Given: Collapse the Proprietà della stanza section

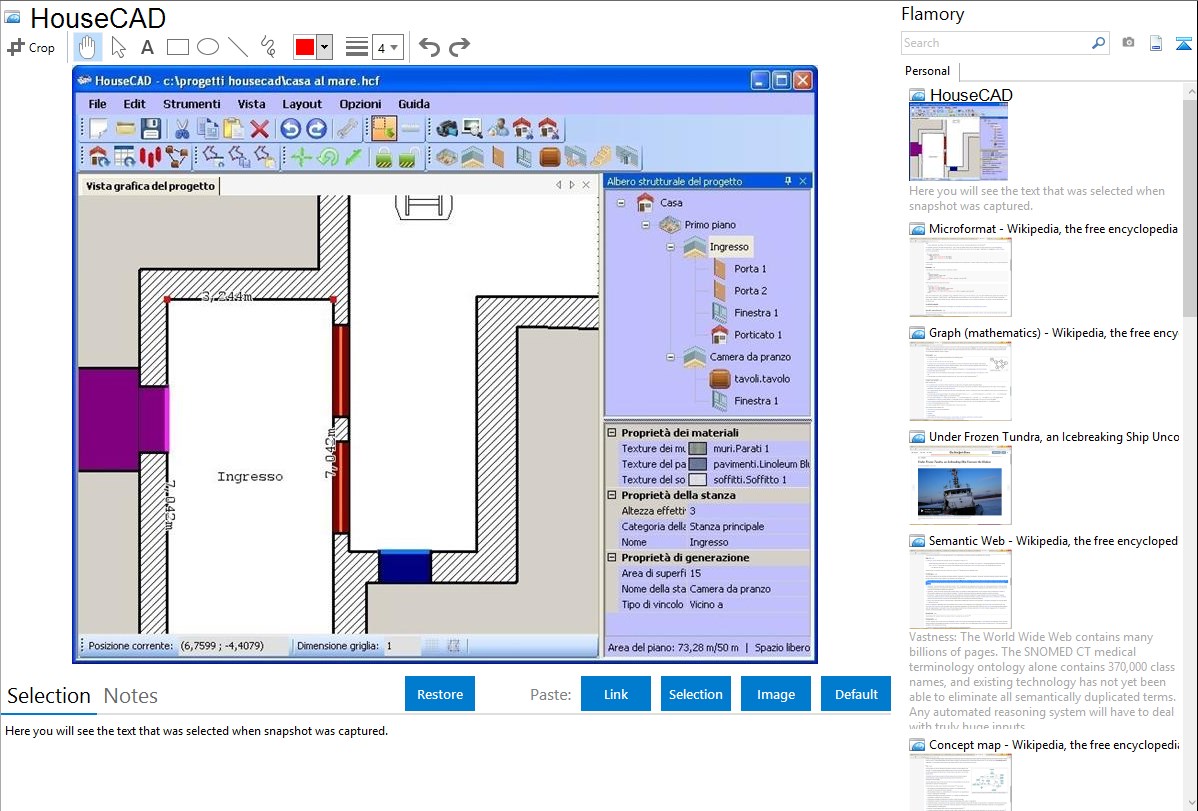Looking at the screenshot, I should [x=612, y=495].
